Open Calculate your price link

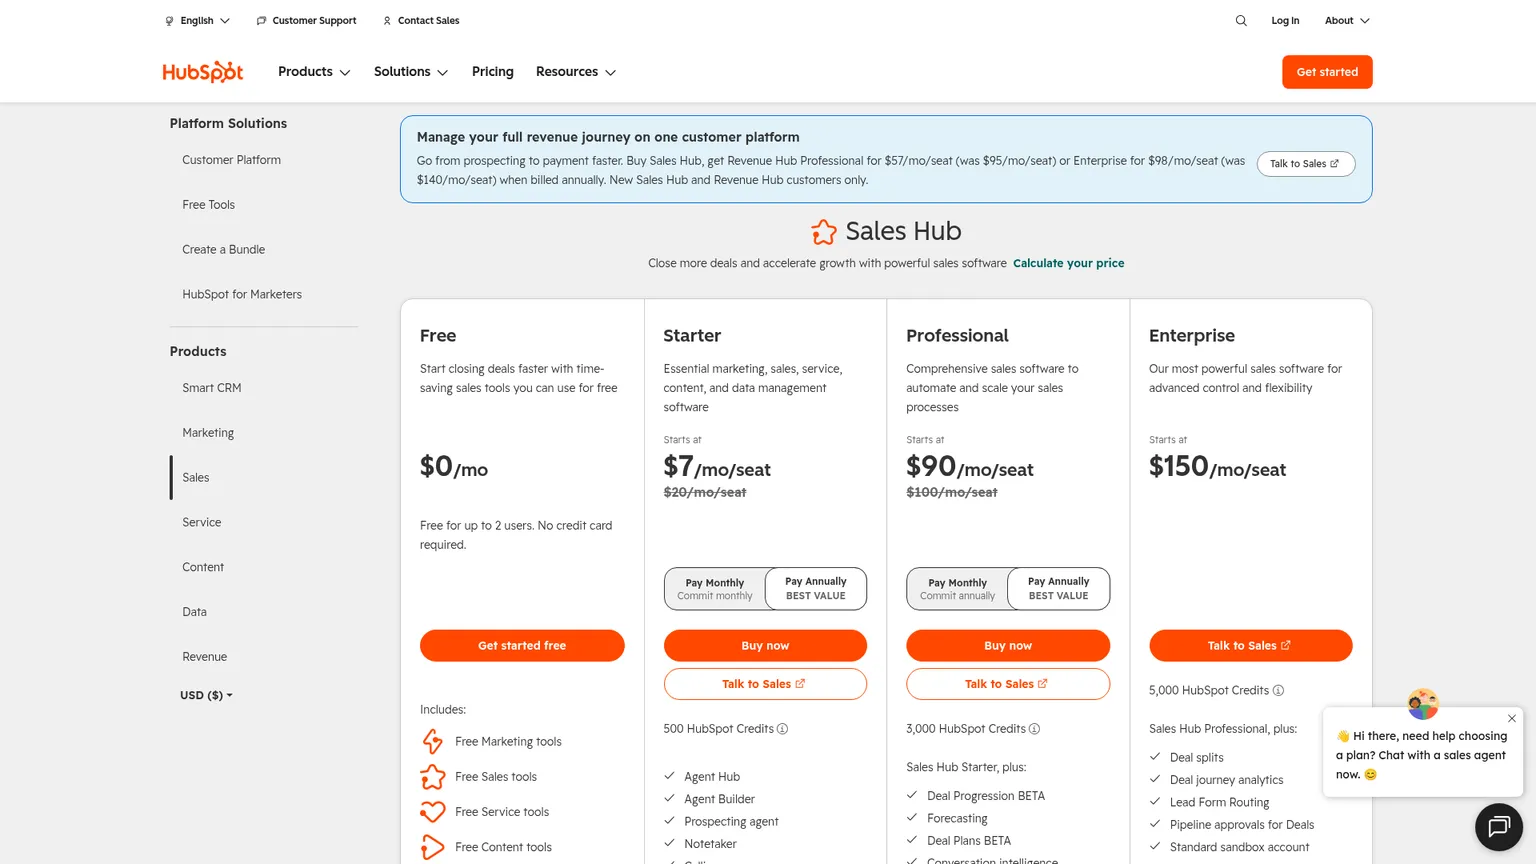1068,264
